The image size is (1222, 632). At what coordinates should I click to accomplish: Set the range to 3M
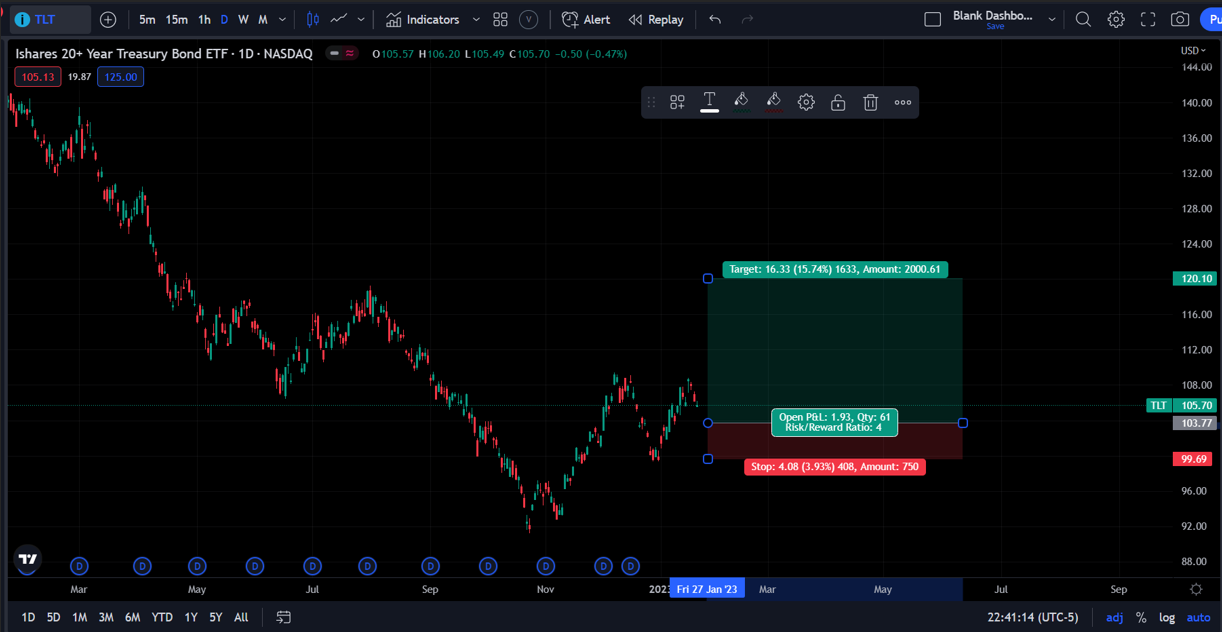pyautogui.click(x=105, y=617)
